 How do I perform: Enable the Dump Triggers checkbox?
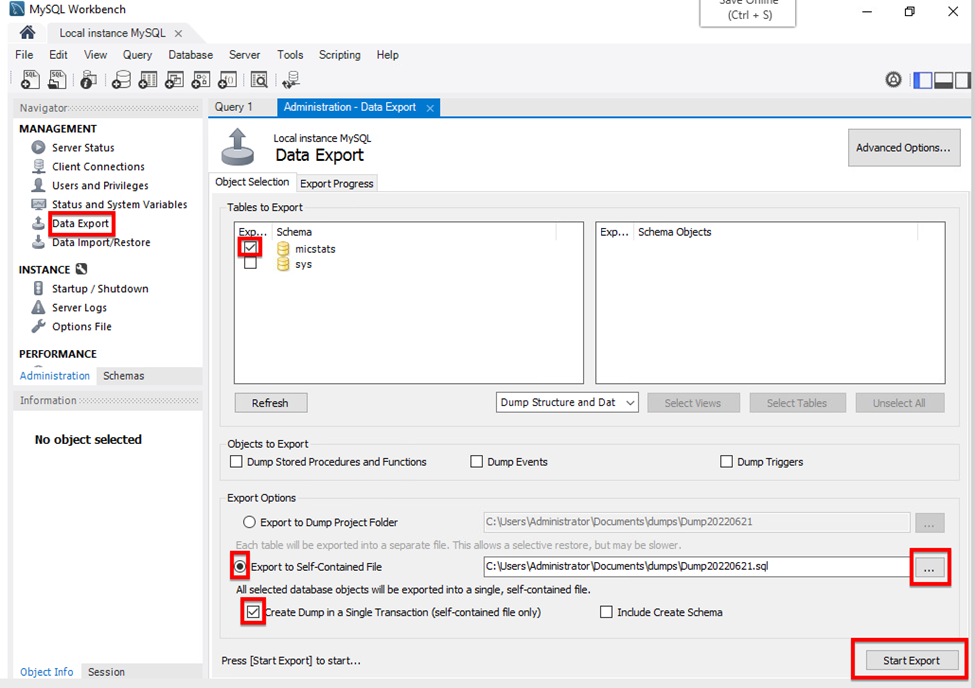point(726,462)
